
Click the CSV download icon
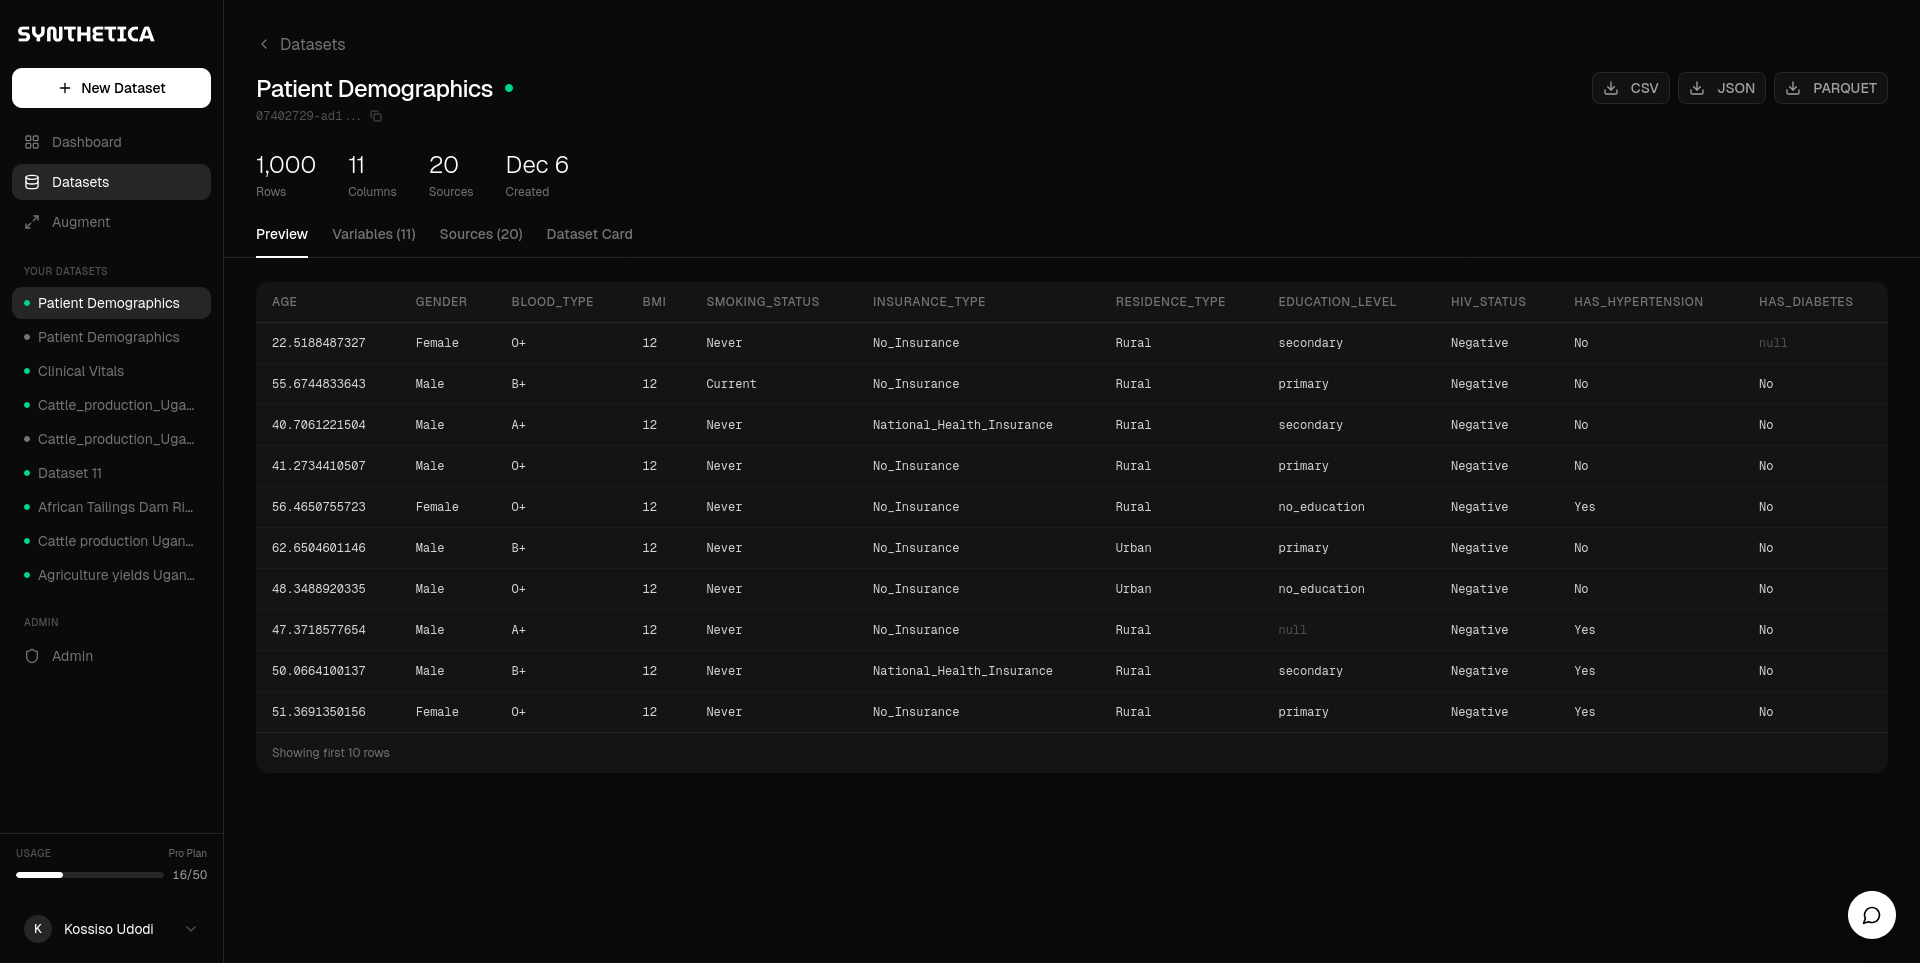tap(1611, 88)
